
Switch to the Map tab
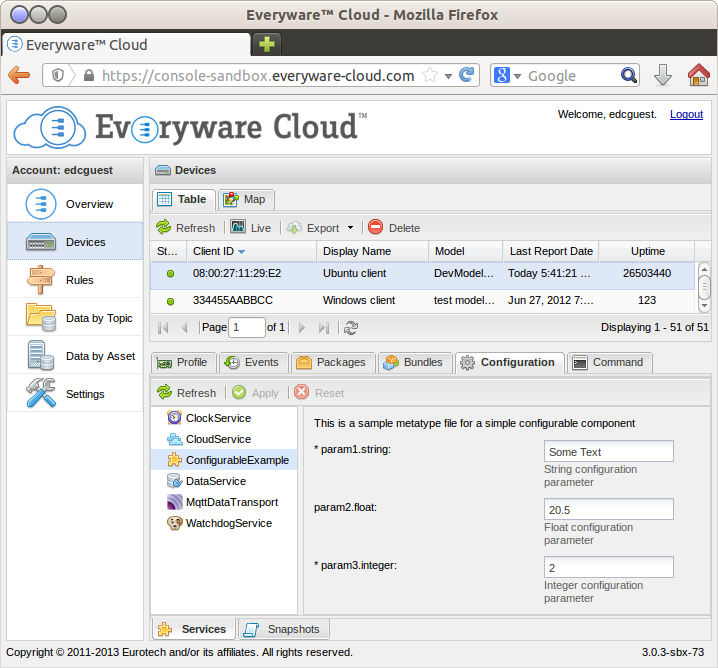coord(246,200)
